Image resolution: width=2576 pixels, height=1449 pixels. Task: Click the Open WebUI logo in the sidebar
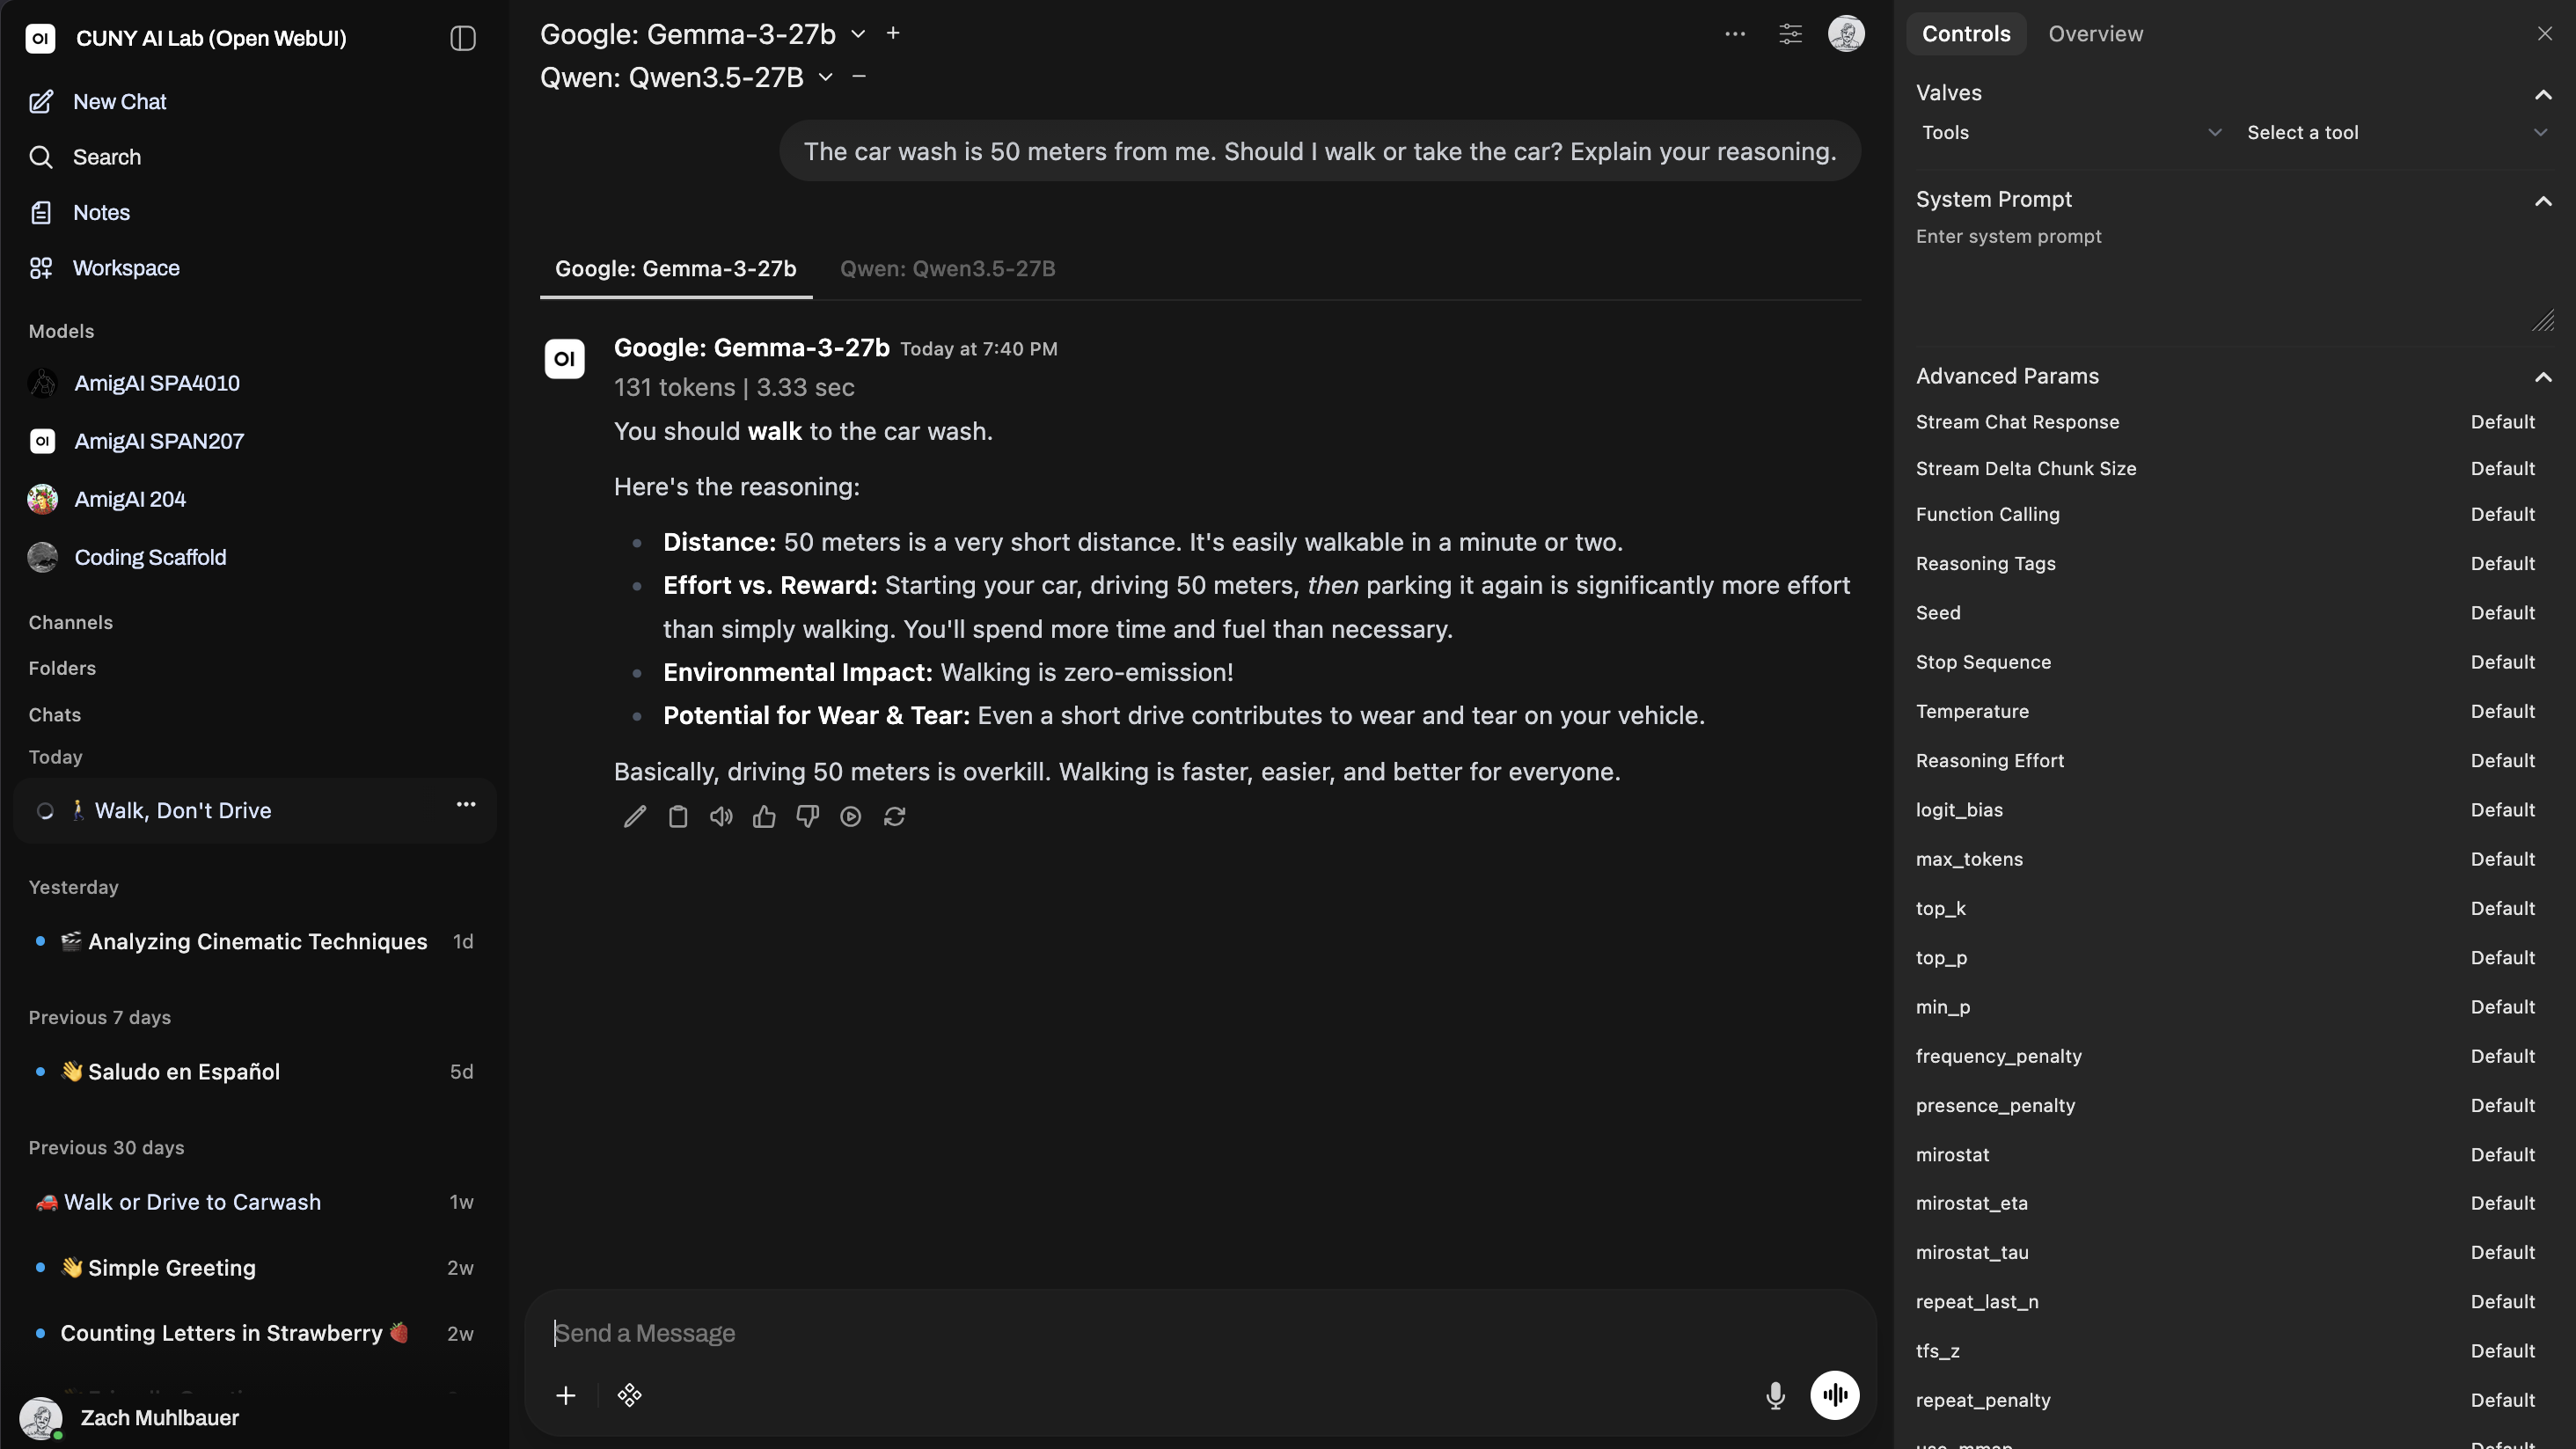click(40, 38)
